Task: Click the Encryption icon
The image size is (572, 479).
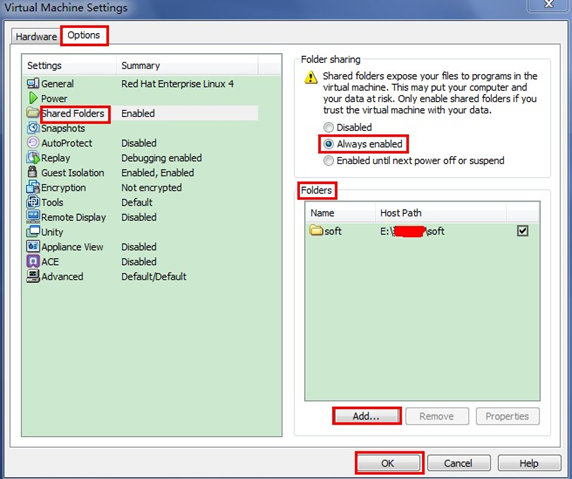Action: pos(33,187)
